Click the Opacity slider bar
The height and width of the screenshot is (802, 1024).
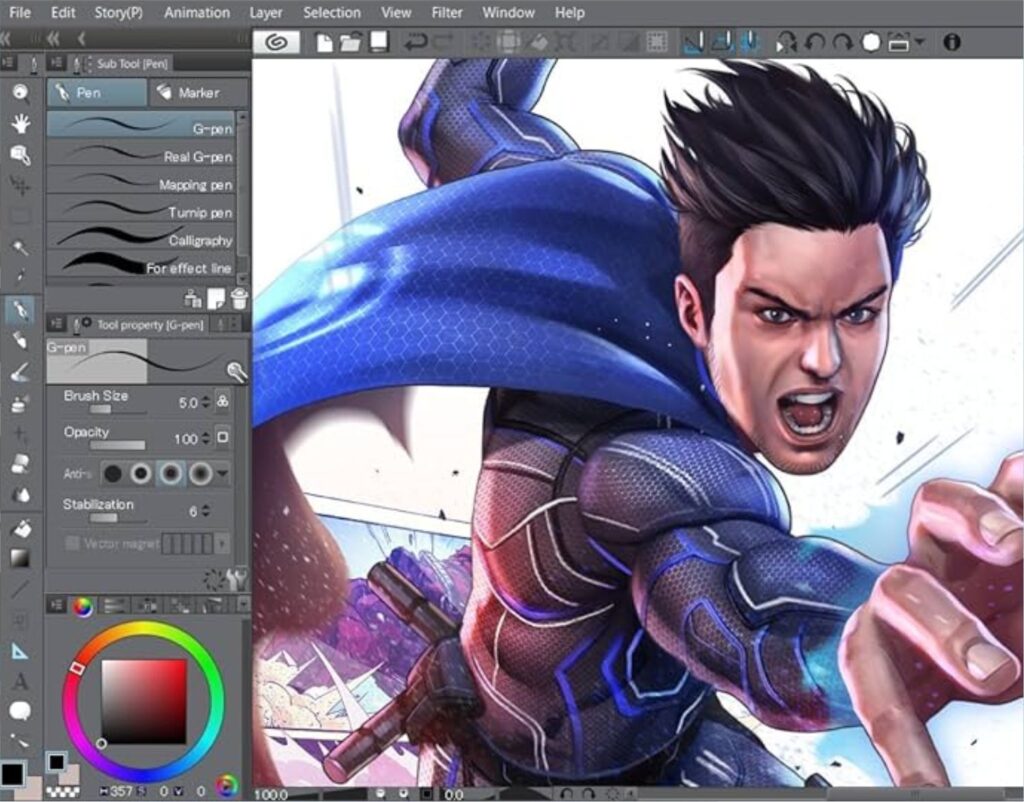[x=117, y=445]
